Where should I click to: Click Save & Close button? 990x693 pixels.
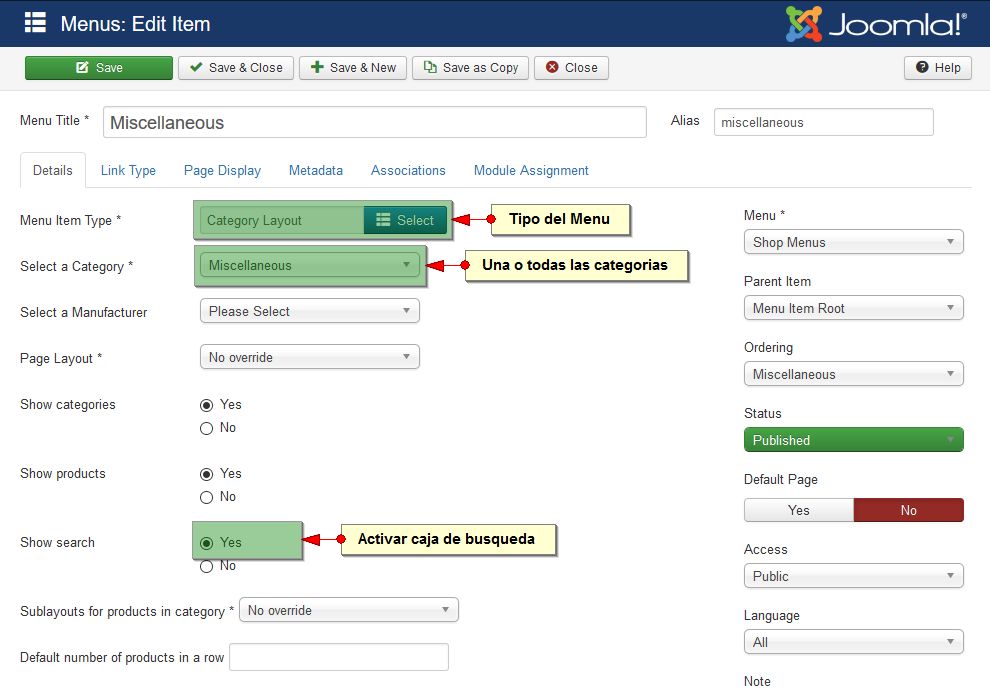pyautogui.click(x=236, y=68)
